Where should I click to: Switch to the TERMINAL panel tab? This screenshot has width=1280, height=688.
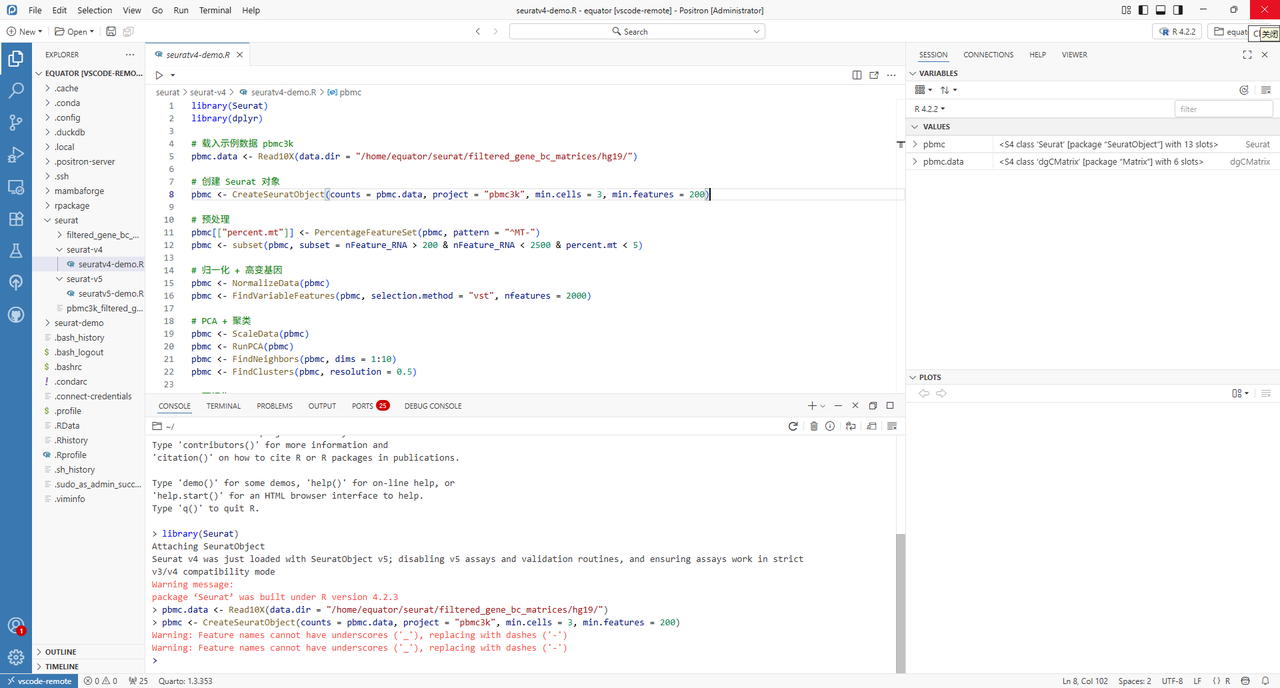click(223, 406)
